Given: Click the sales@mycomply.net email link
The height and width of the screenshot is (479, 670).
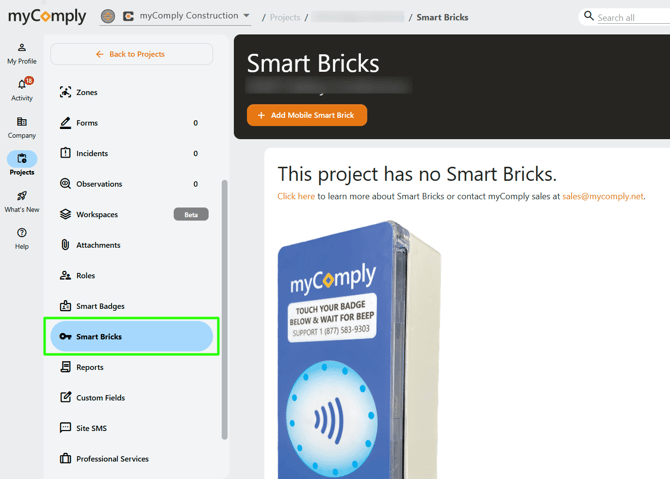Looking at the screenshot, I should click(x=603, y=196).
